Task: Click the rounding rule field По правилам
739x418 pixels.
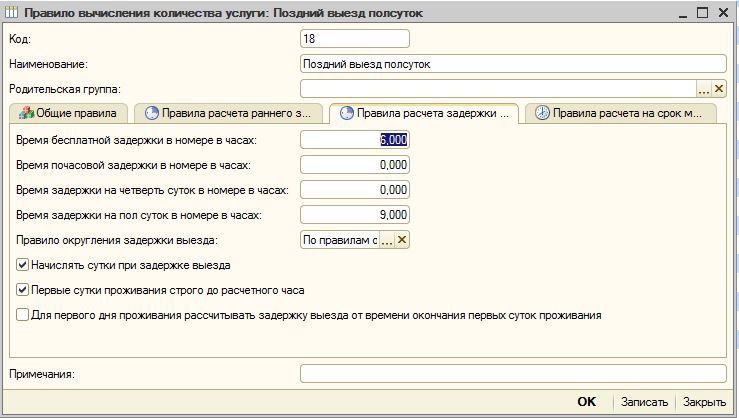Action: (x=340, y=240)
